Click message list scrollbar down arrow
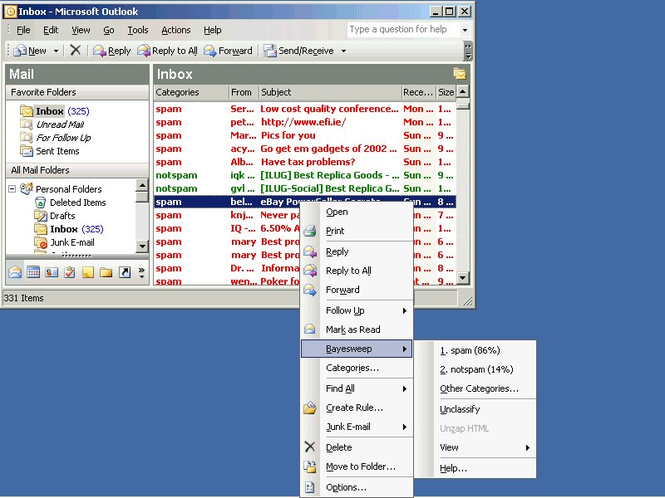665x498 pixels. click(463, 278)
